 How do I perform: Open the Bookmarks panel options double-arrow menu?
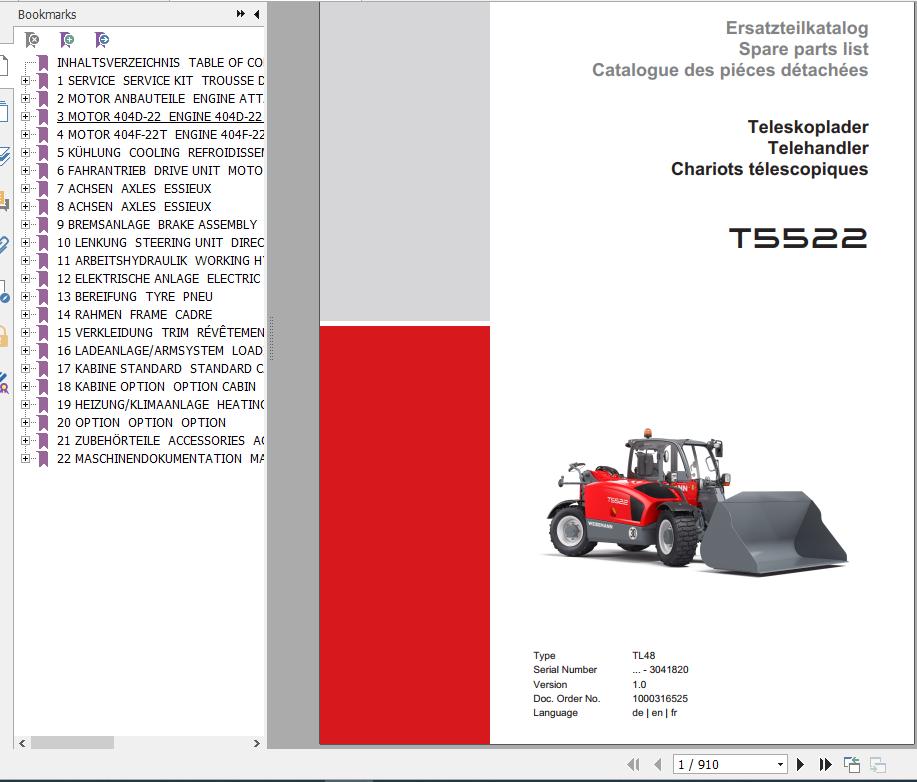pyautogui.click(x=238, y=14)
